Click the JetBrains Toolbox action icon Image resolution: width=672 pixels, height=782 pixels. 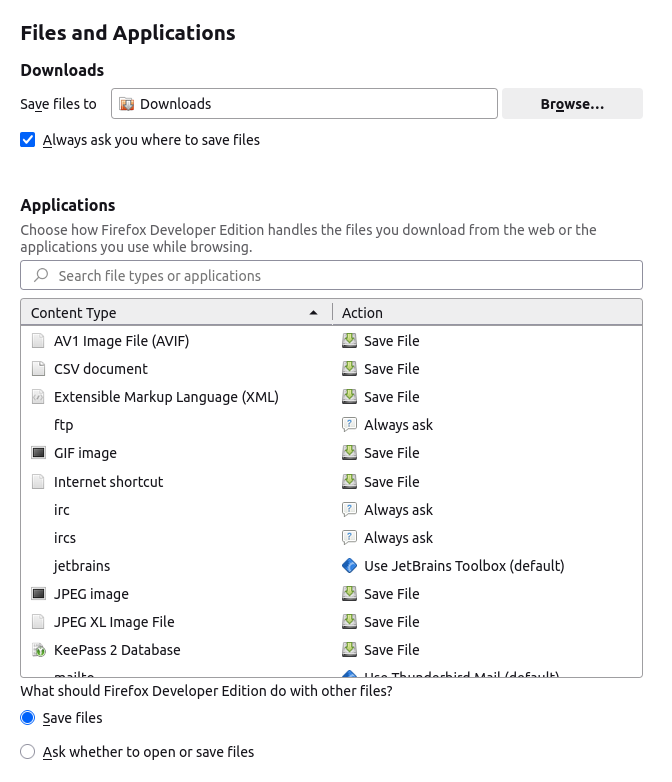[350, 566]
